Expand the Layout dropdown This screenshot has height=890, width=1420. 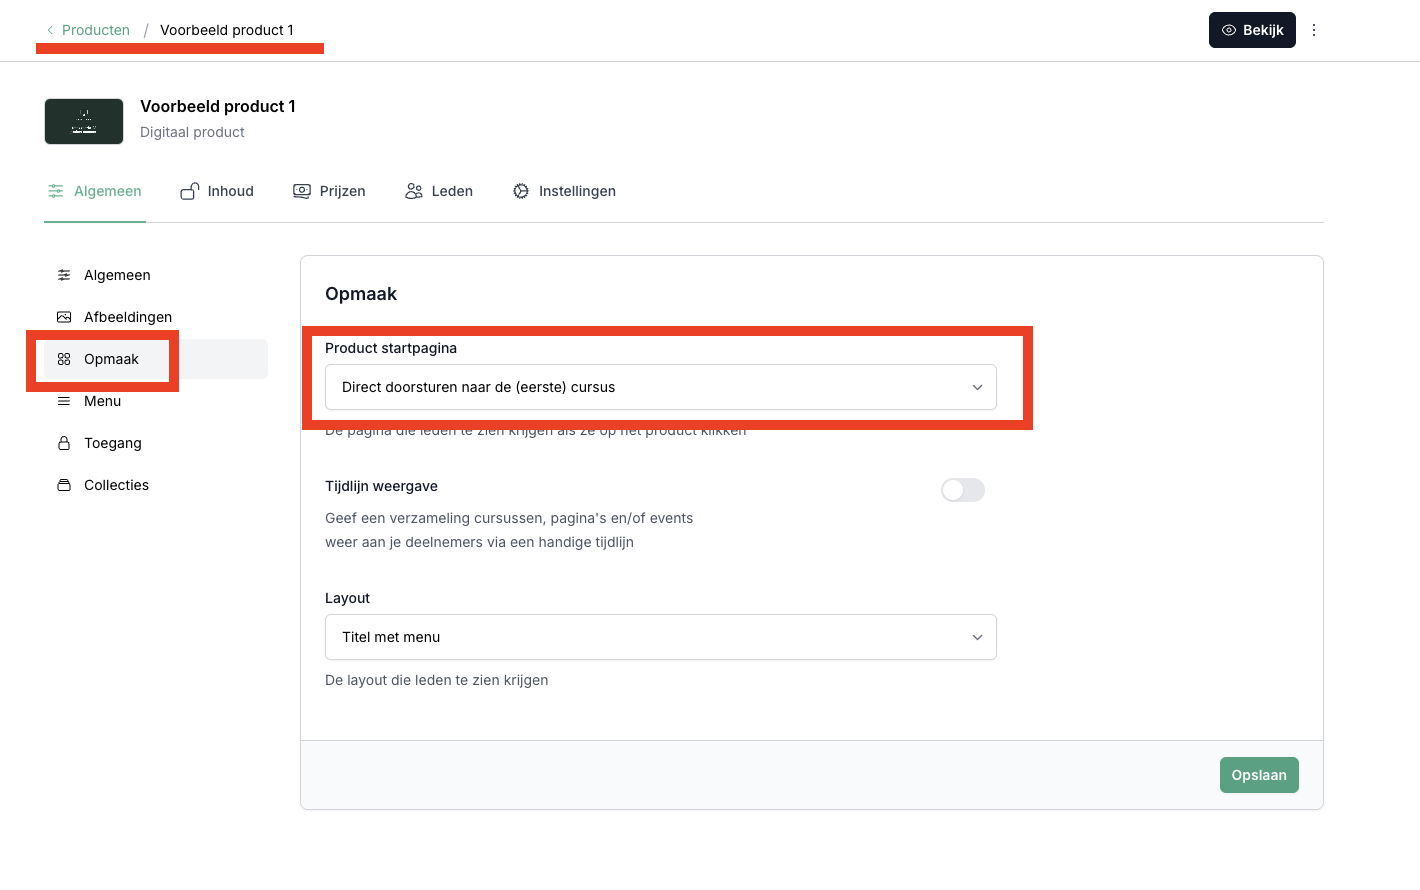[660, 637]
